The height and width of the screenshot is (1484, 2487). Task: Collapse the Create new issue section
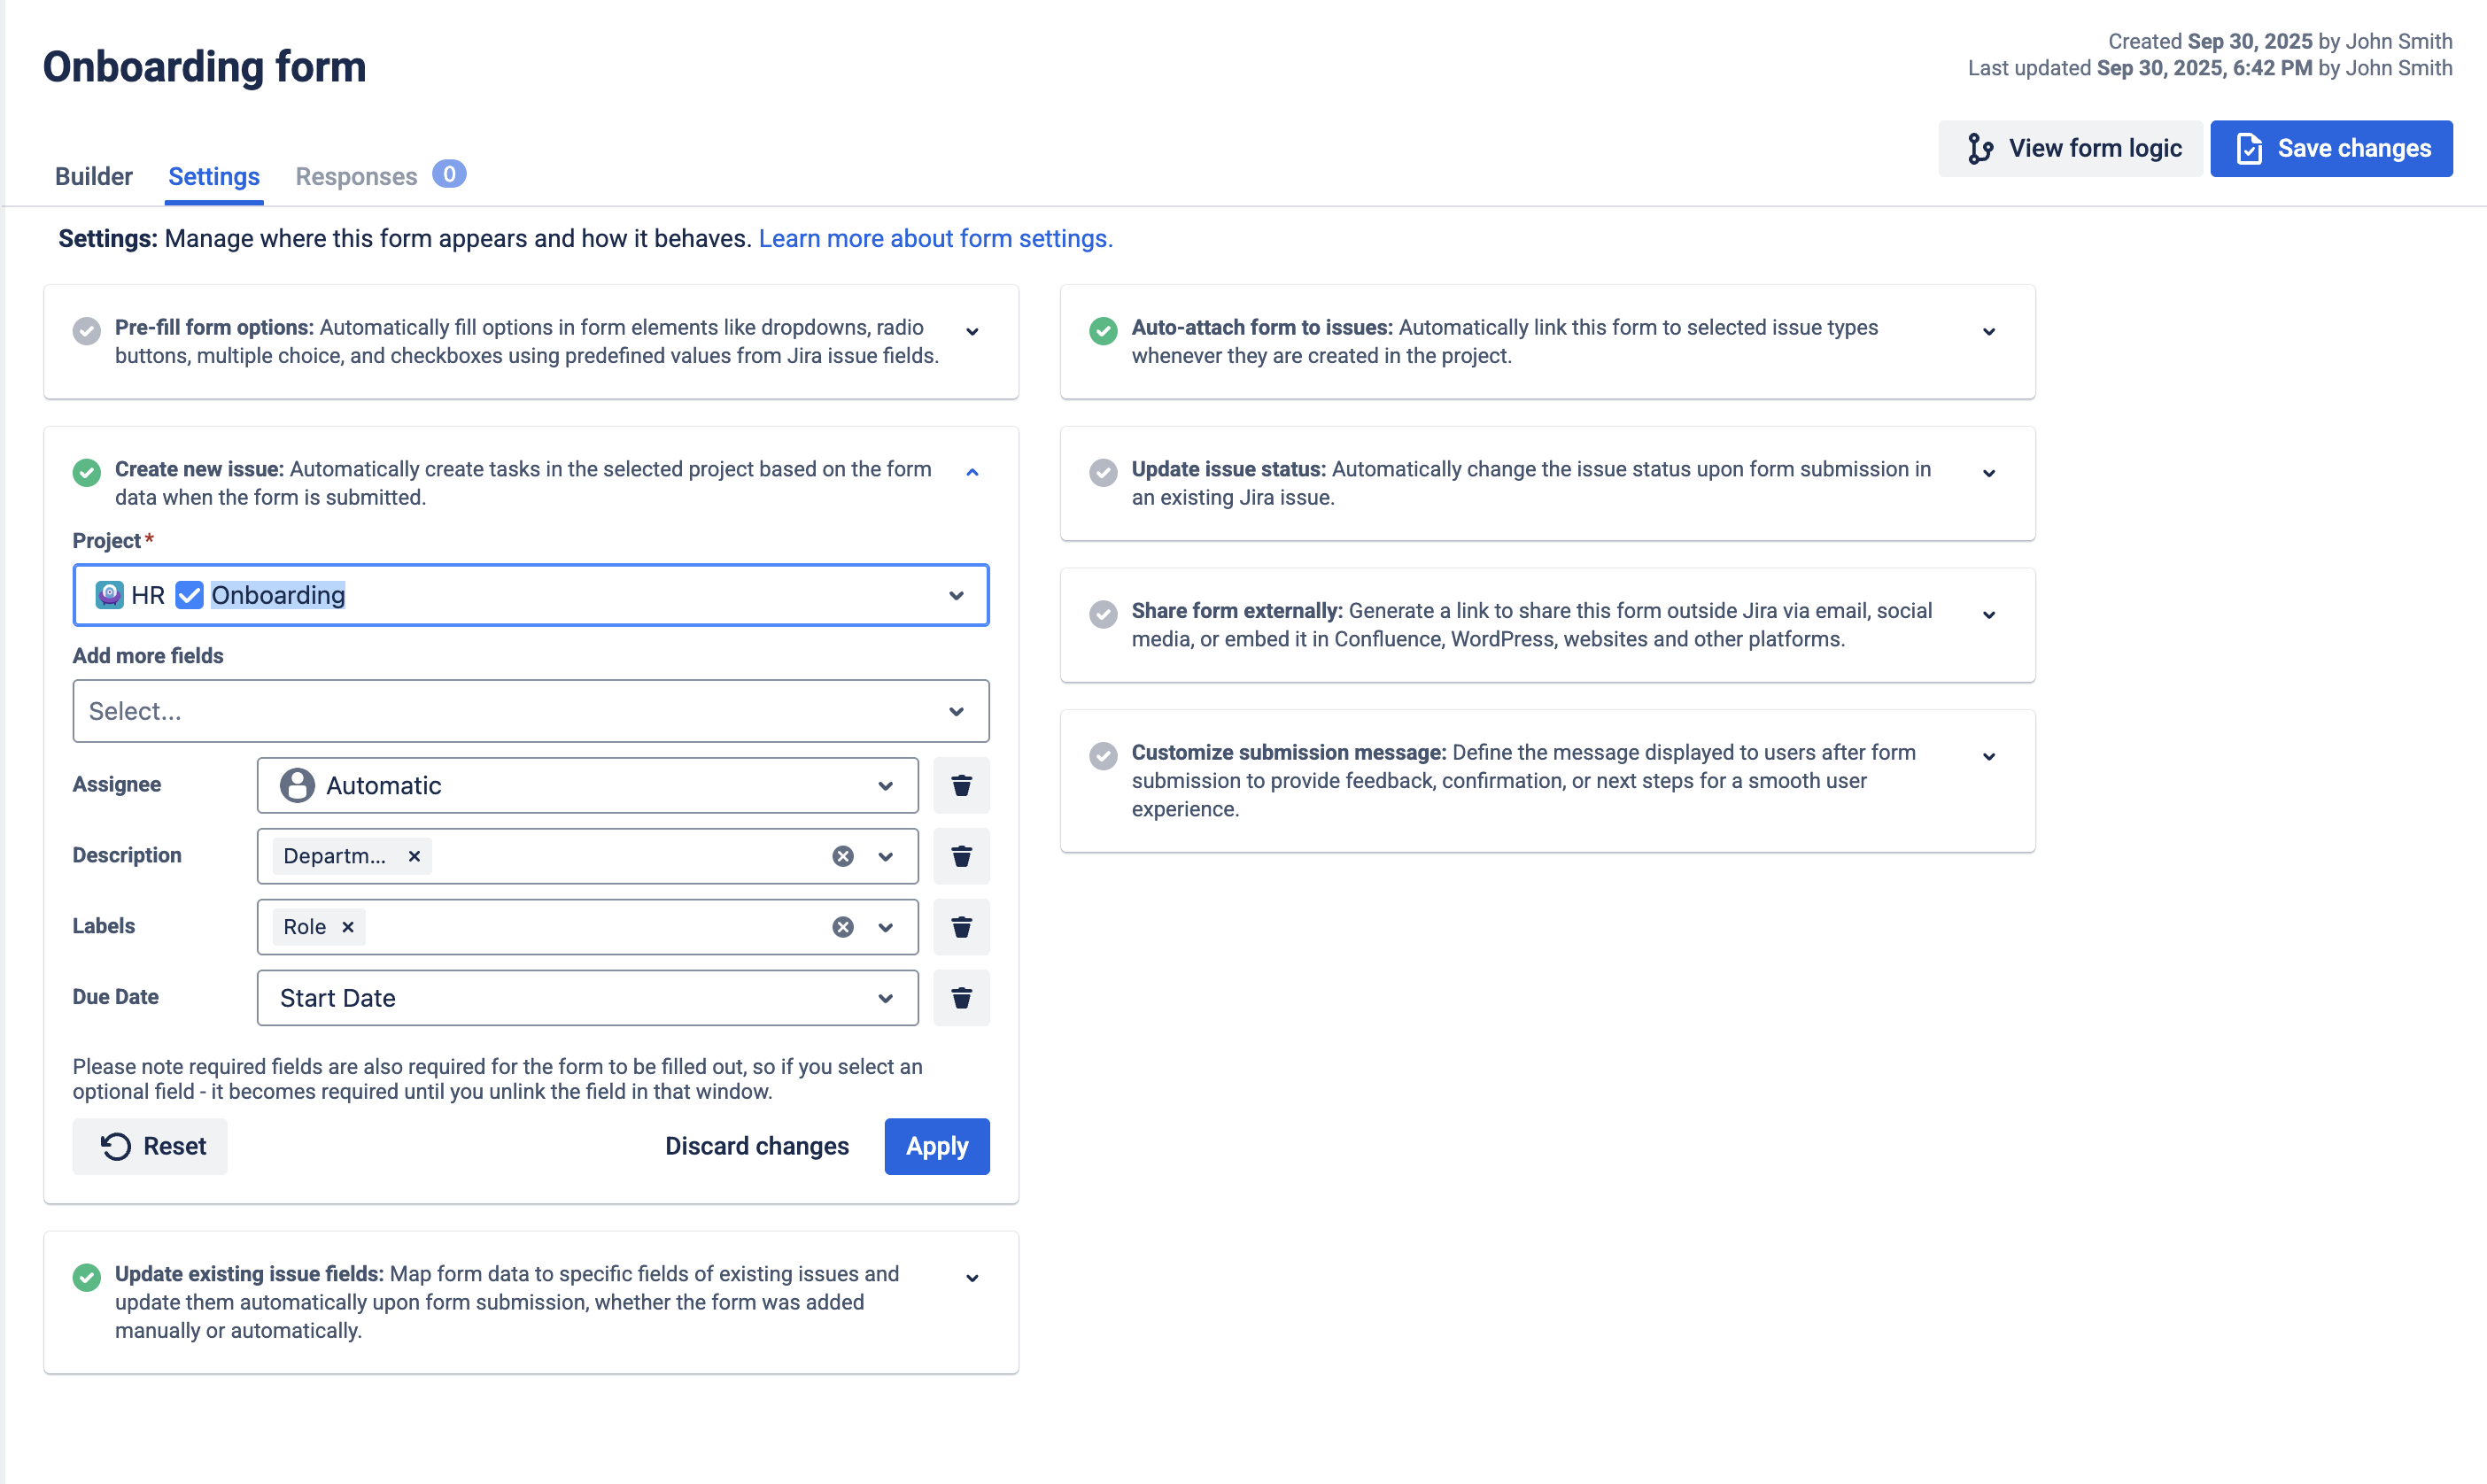[x=972, y=472]
